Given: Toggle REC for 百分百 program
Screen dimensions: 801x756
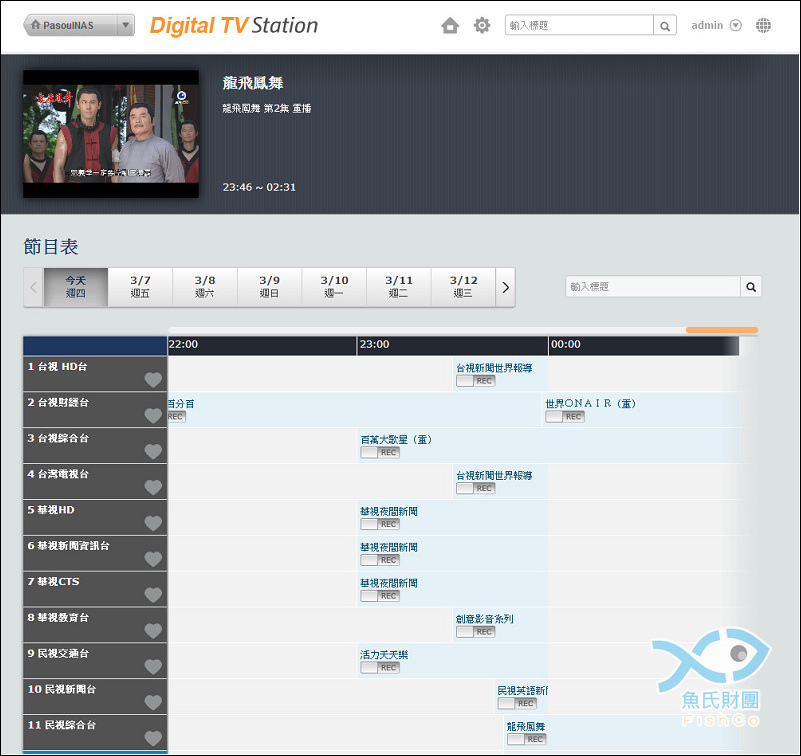Looking at the screenshot, I should (177, 417).
